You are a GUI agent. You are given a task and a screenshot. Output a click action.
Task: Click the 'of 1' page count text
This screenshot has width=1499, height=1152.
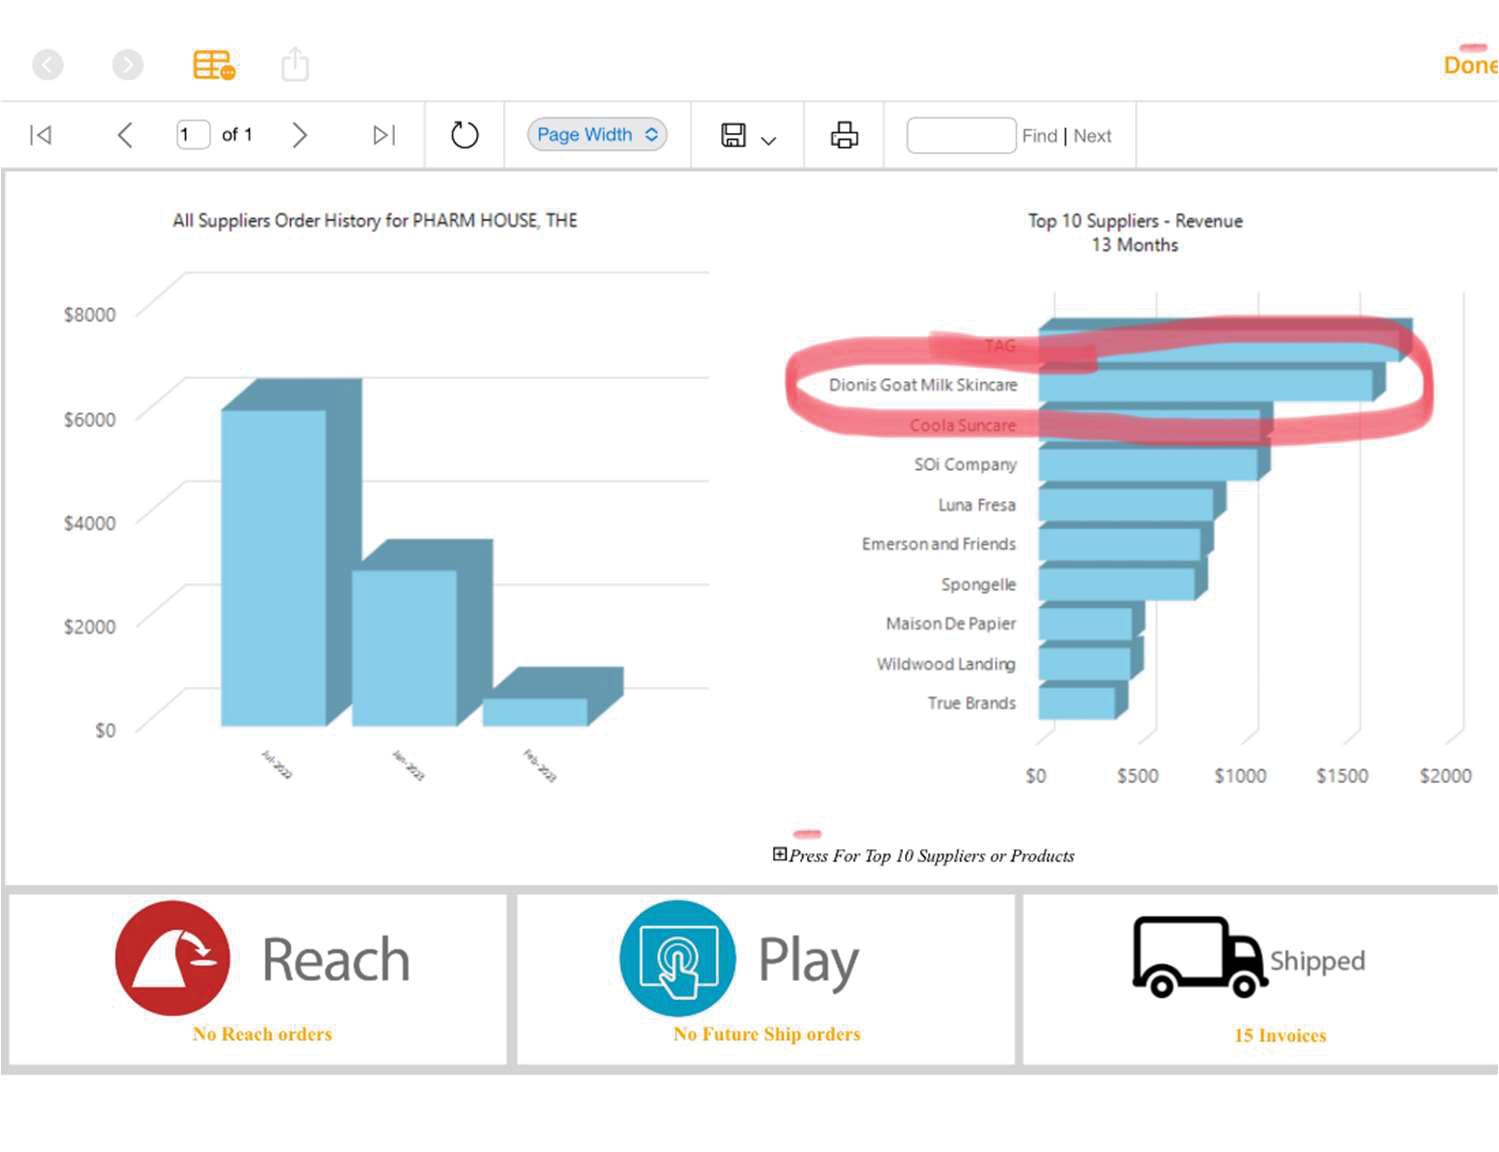tap(237, 135)
